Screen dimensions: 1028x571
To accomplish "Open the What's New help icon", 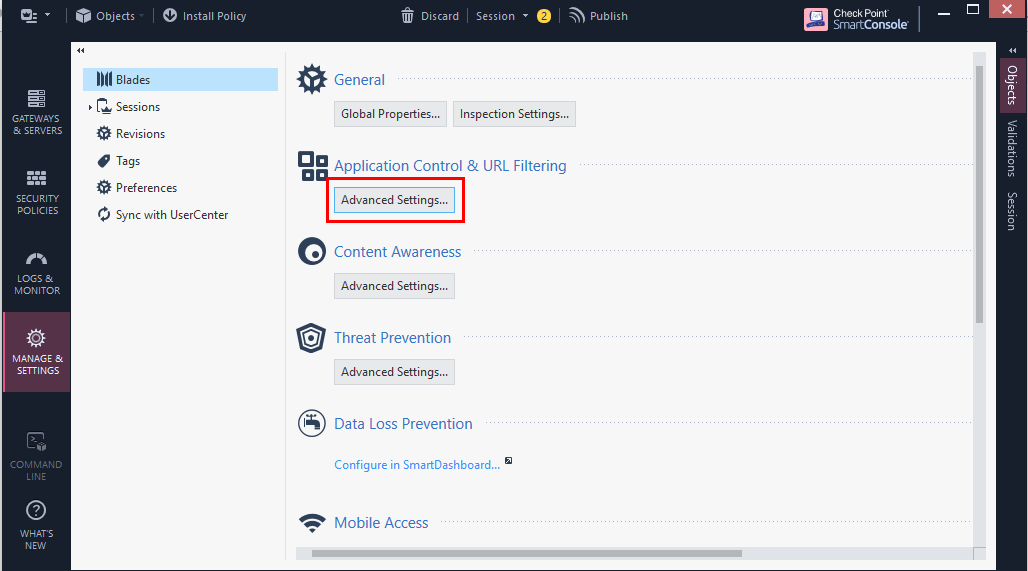I will pos(36,525).
